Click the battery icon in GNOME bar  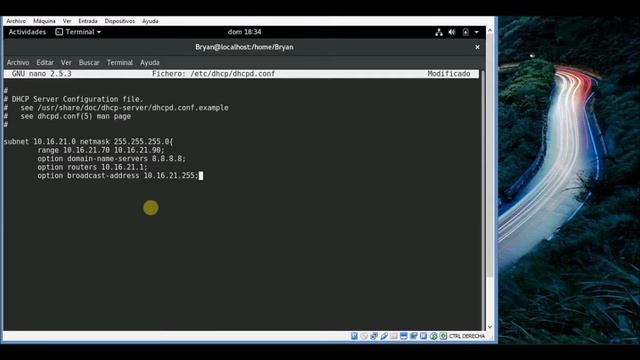(465, 32)
